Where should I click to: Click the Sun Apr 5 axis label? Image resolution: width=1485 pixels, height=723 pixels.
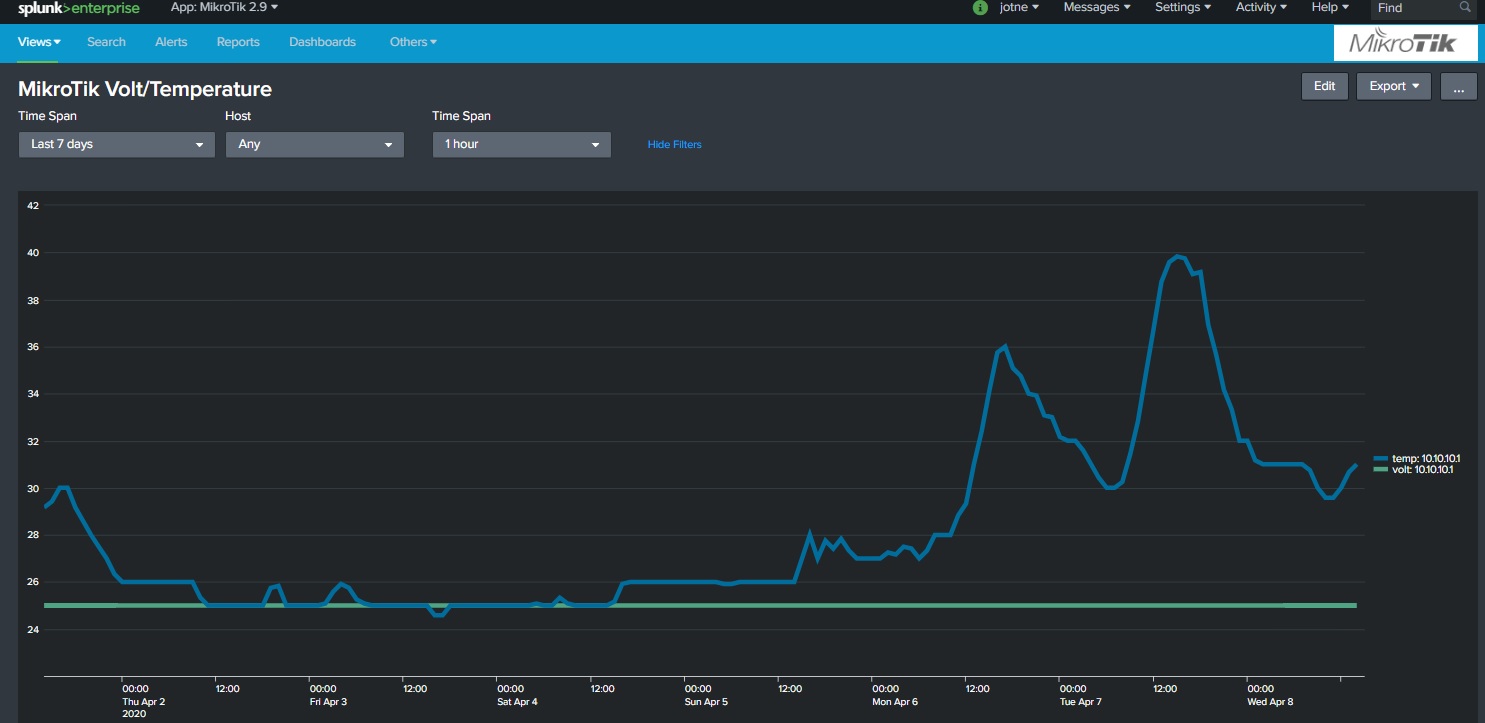(706, 702)
